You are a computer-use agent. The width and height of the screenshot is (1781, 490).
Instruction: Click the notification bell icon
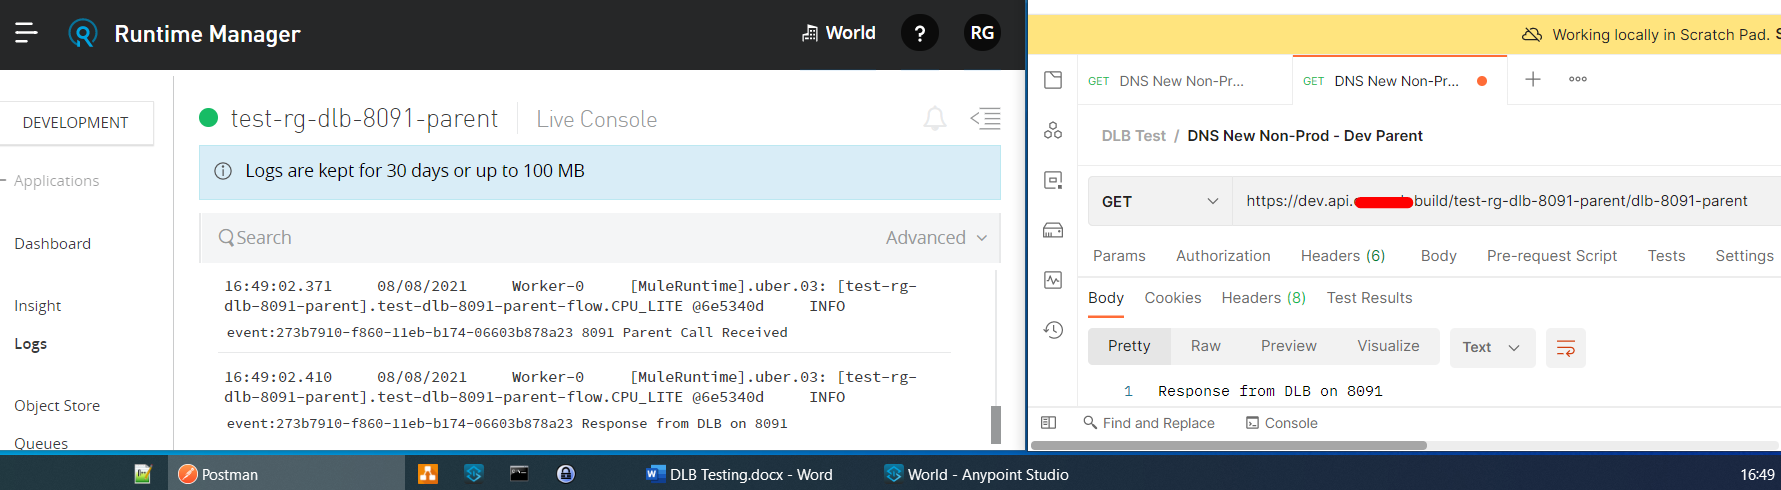click(x=934, y=119)
